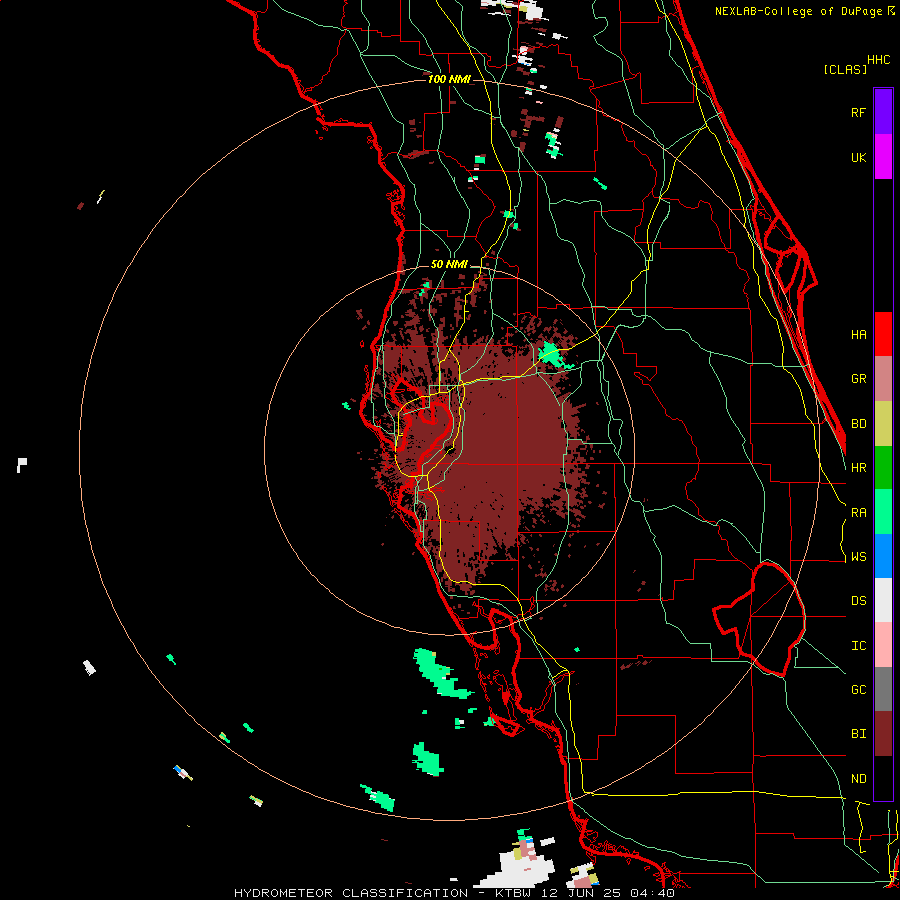Click the 'DS' legend label
This screenshot has height=900, width=900.
[x=858, y=601]
